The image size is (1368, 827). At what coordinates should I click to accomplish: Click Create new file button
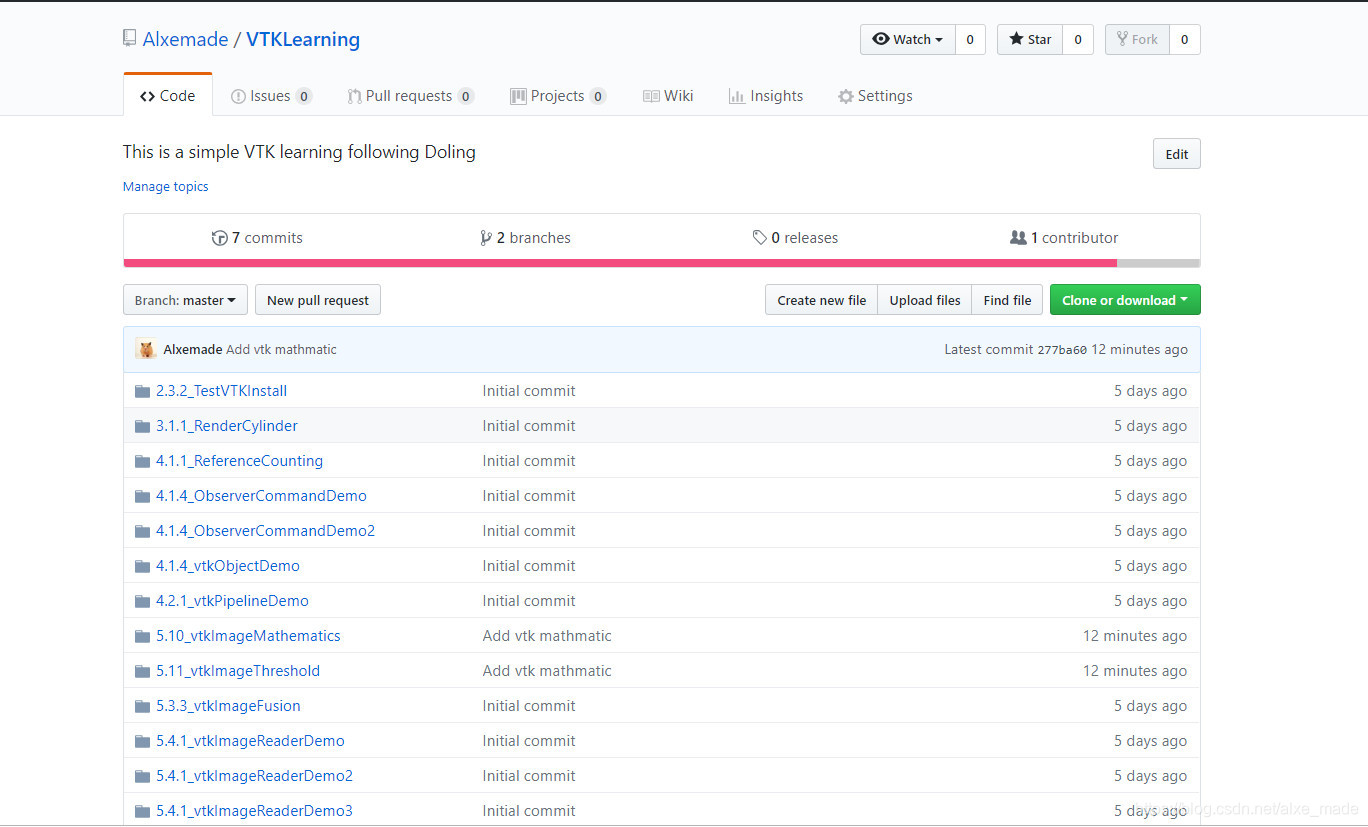(x=822, y=300)
